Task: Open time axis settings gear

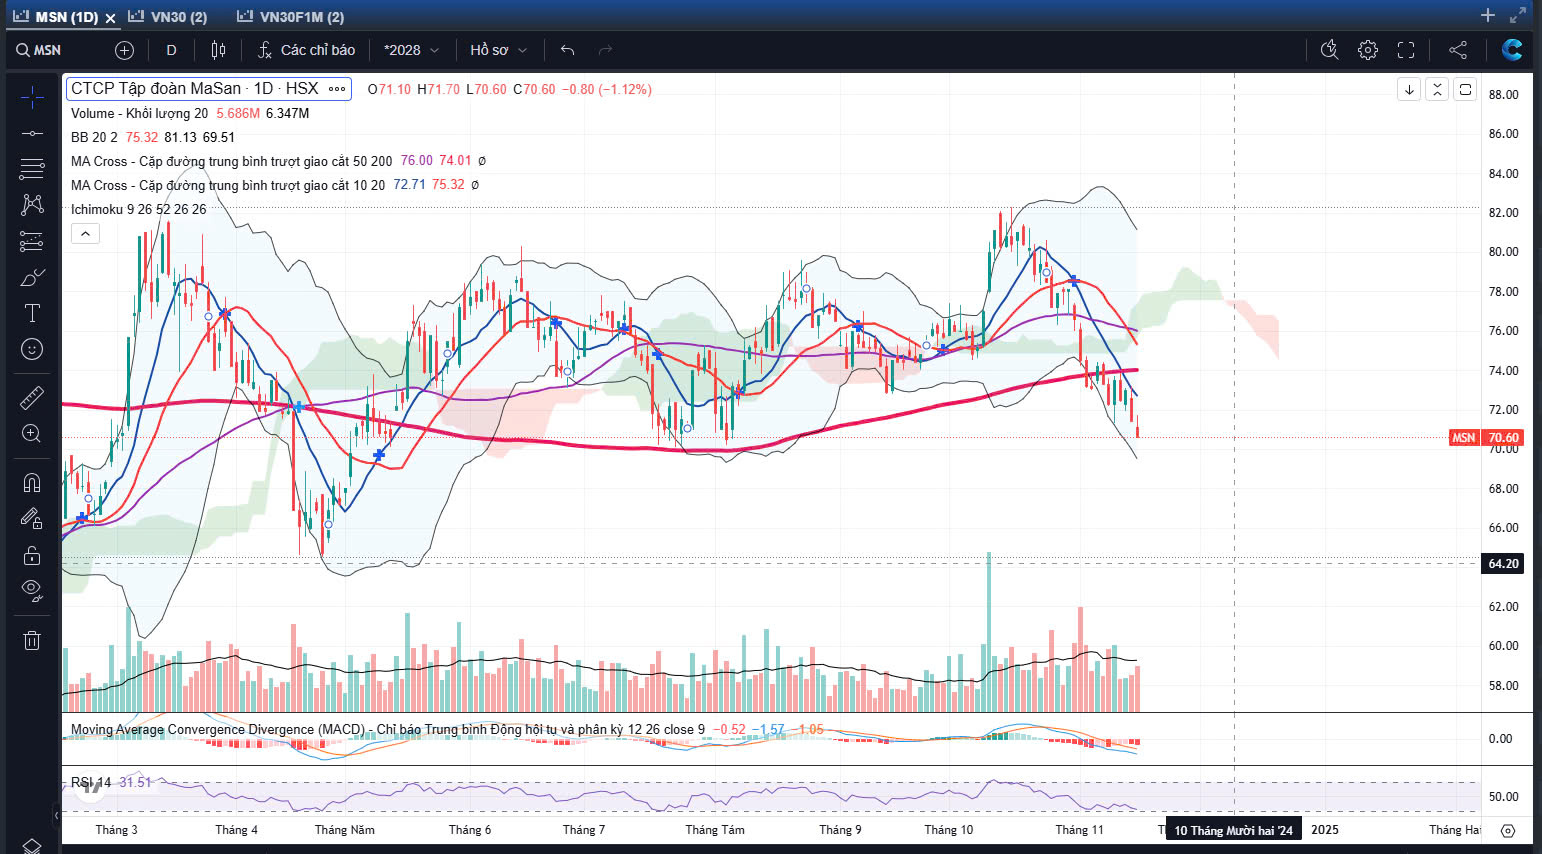Action: pos(1508,830)
